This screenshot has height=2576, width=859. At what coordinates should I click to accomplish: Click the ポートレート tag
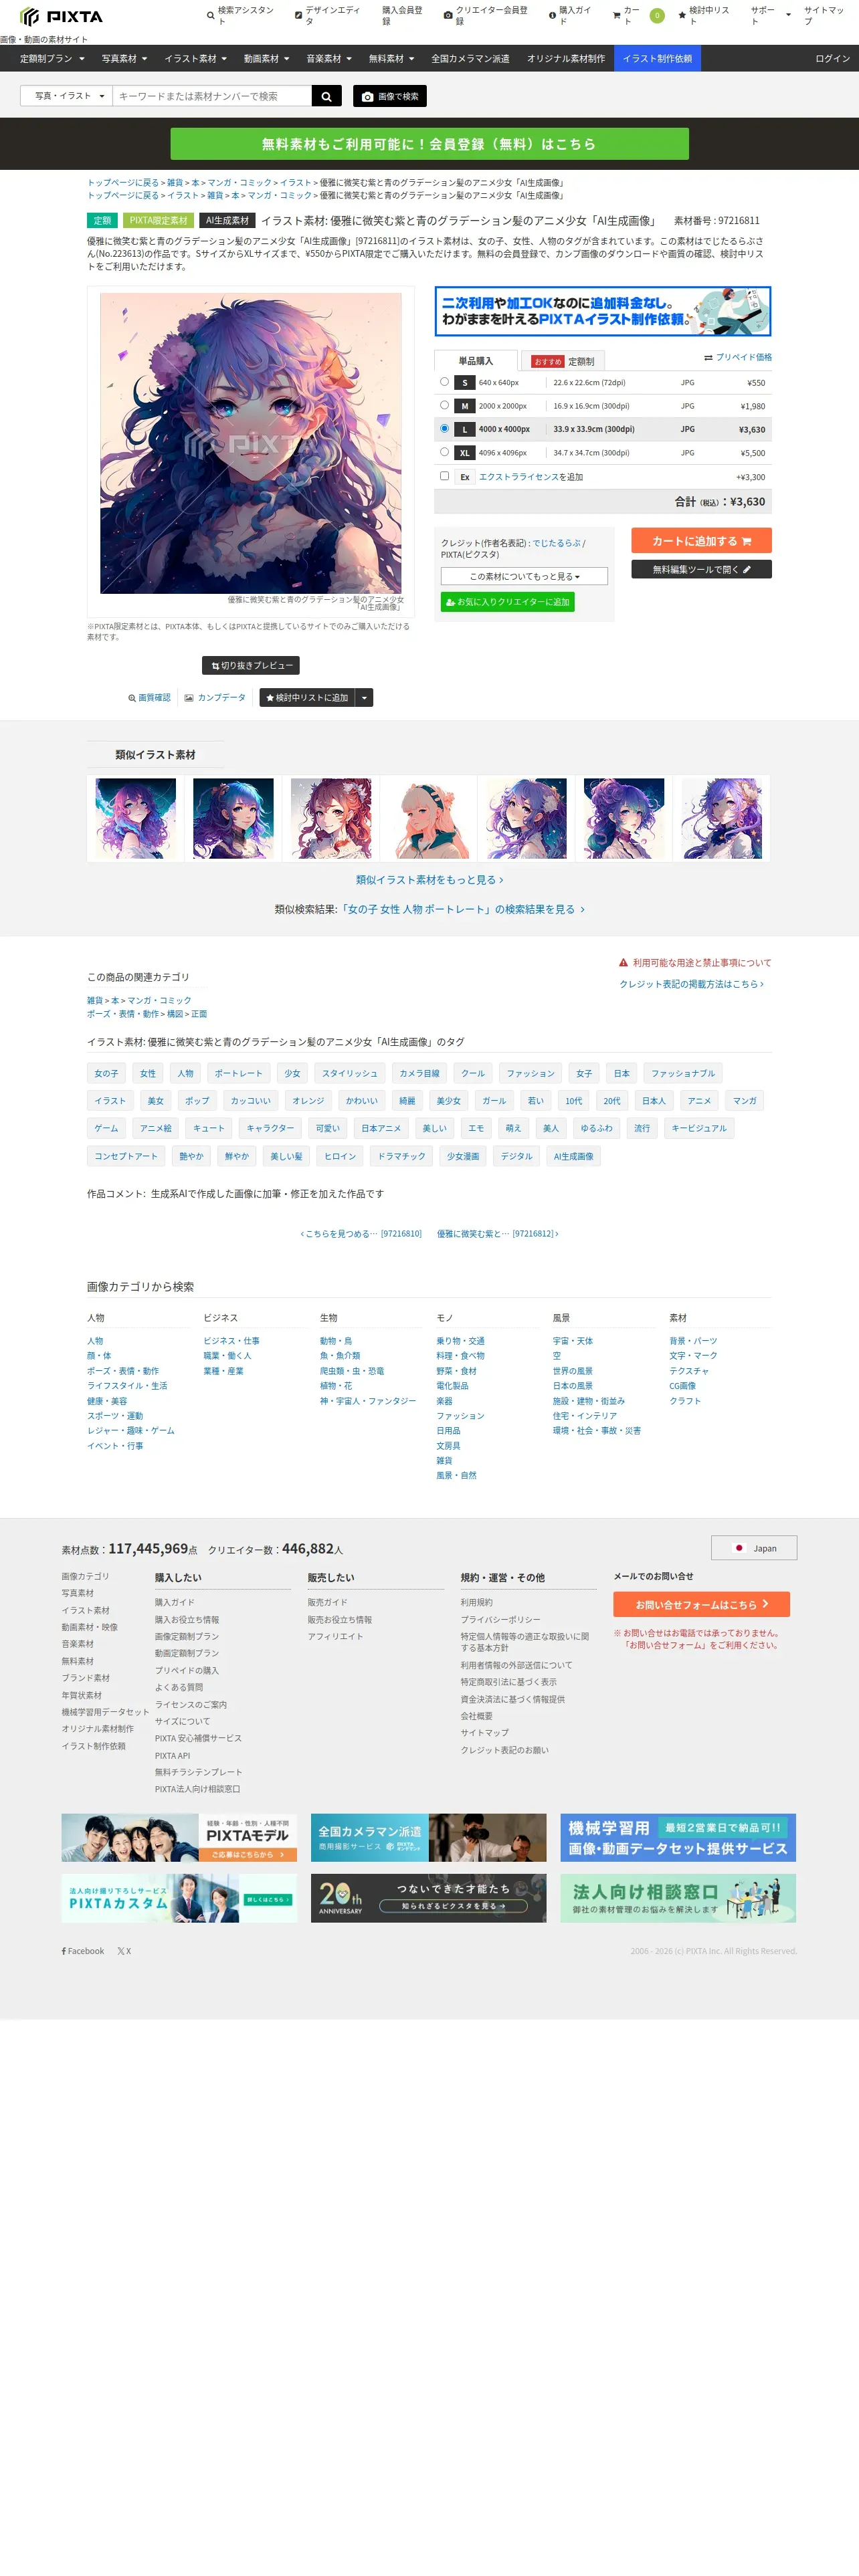(x=238, y=1074)
